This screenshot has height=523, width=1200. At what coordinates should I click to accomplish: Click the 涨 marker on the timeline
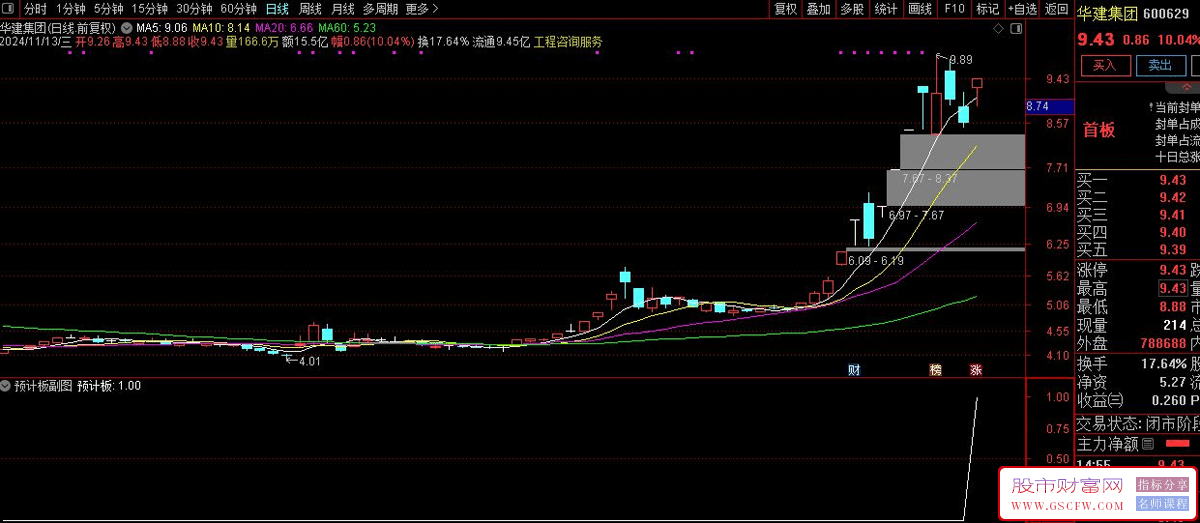[976, 370]
